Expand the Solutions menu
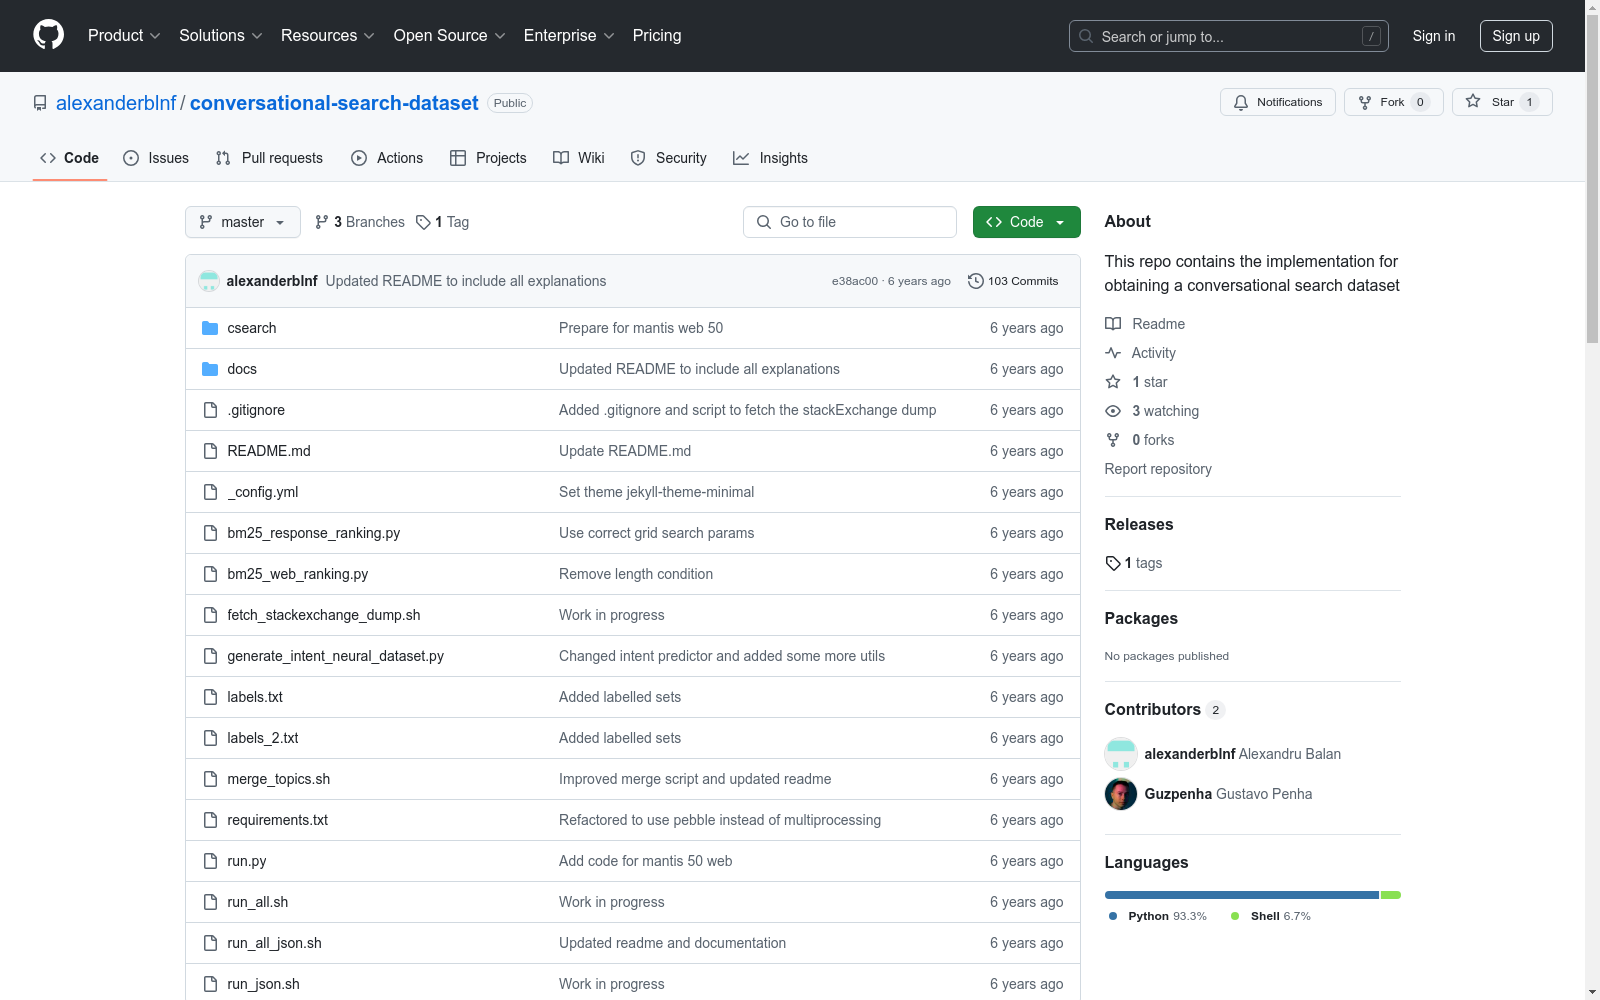The height and width of the screenshot is (1000, 1600). click(221, 36)
